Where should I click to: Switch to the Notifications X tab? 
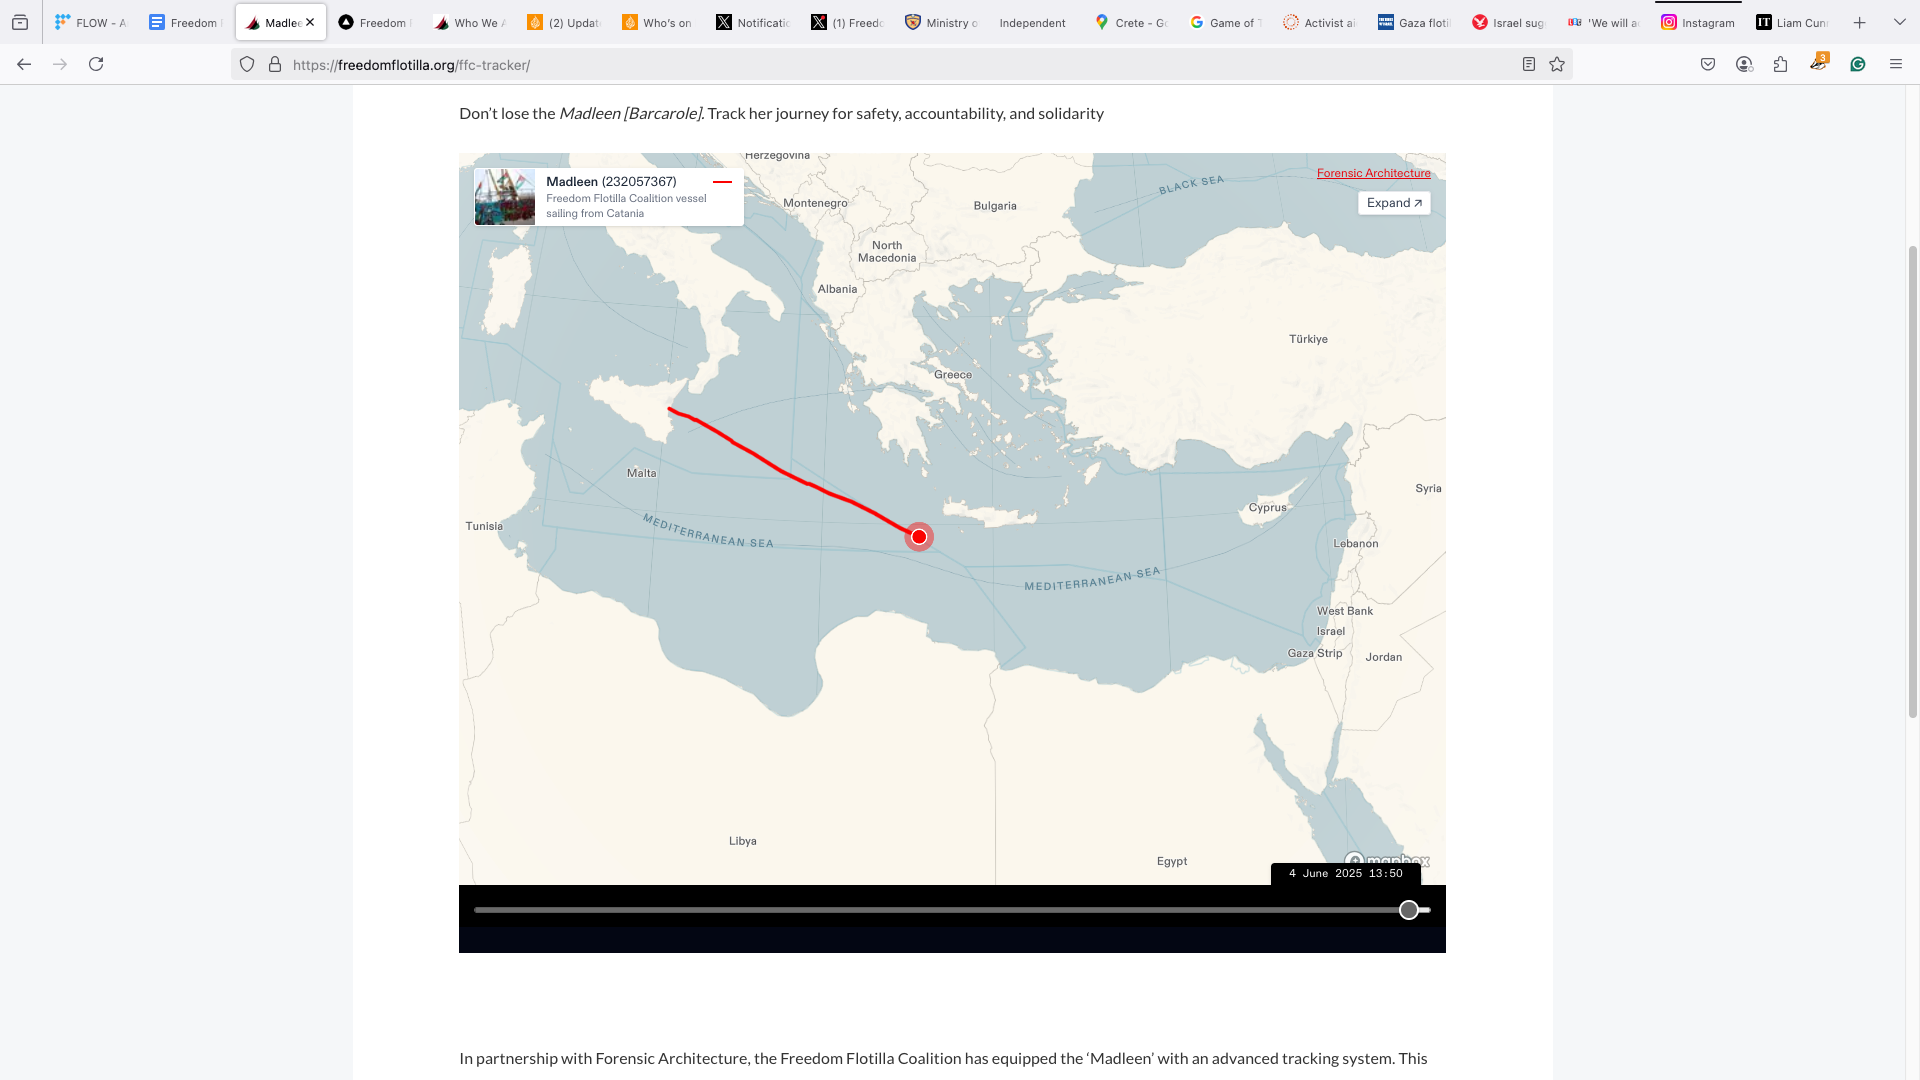tap(753, 22)
